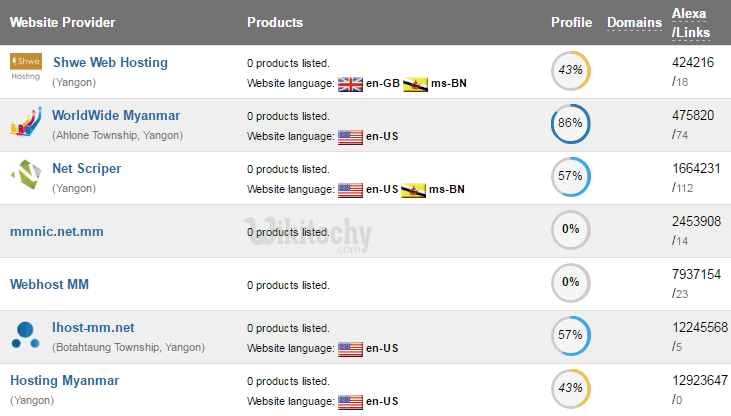Click Brunei flag in Shwe Web Hosting row
The image size is (731, 416).
click(415, 83)
